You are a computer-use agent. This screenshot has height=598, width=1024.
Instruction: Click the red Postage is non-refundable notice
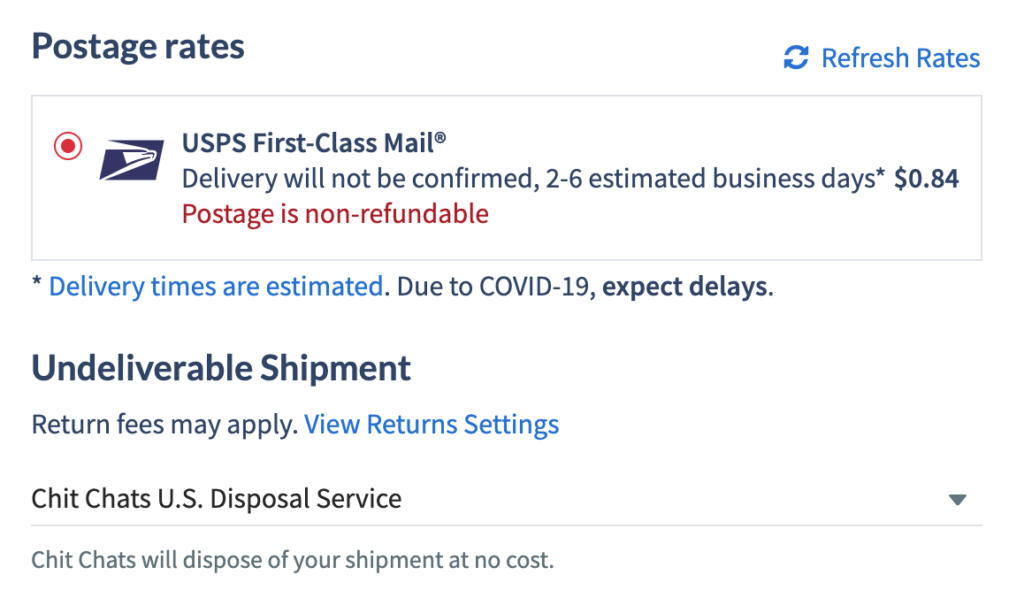[x=335, y=213]
